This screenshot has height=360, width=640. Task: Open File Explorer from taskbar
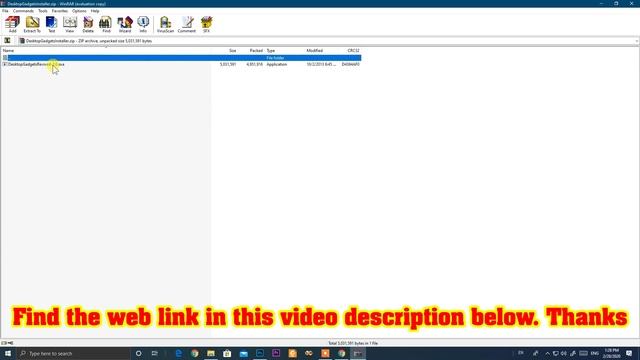click(x=211, y=353)
